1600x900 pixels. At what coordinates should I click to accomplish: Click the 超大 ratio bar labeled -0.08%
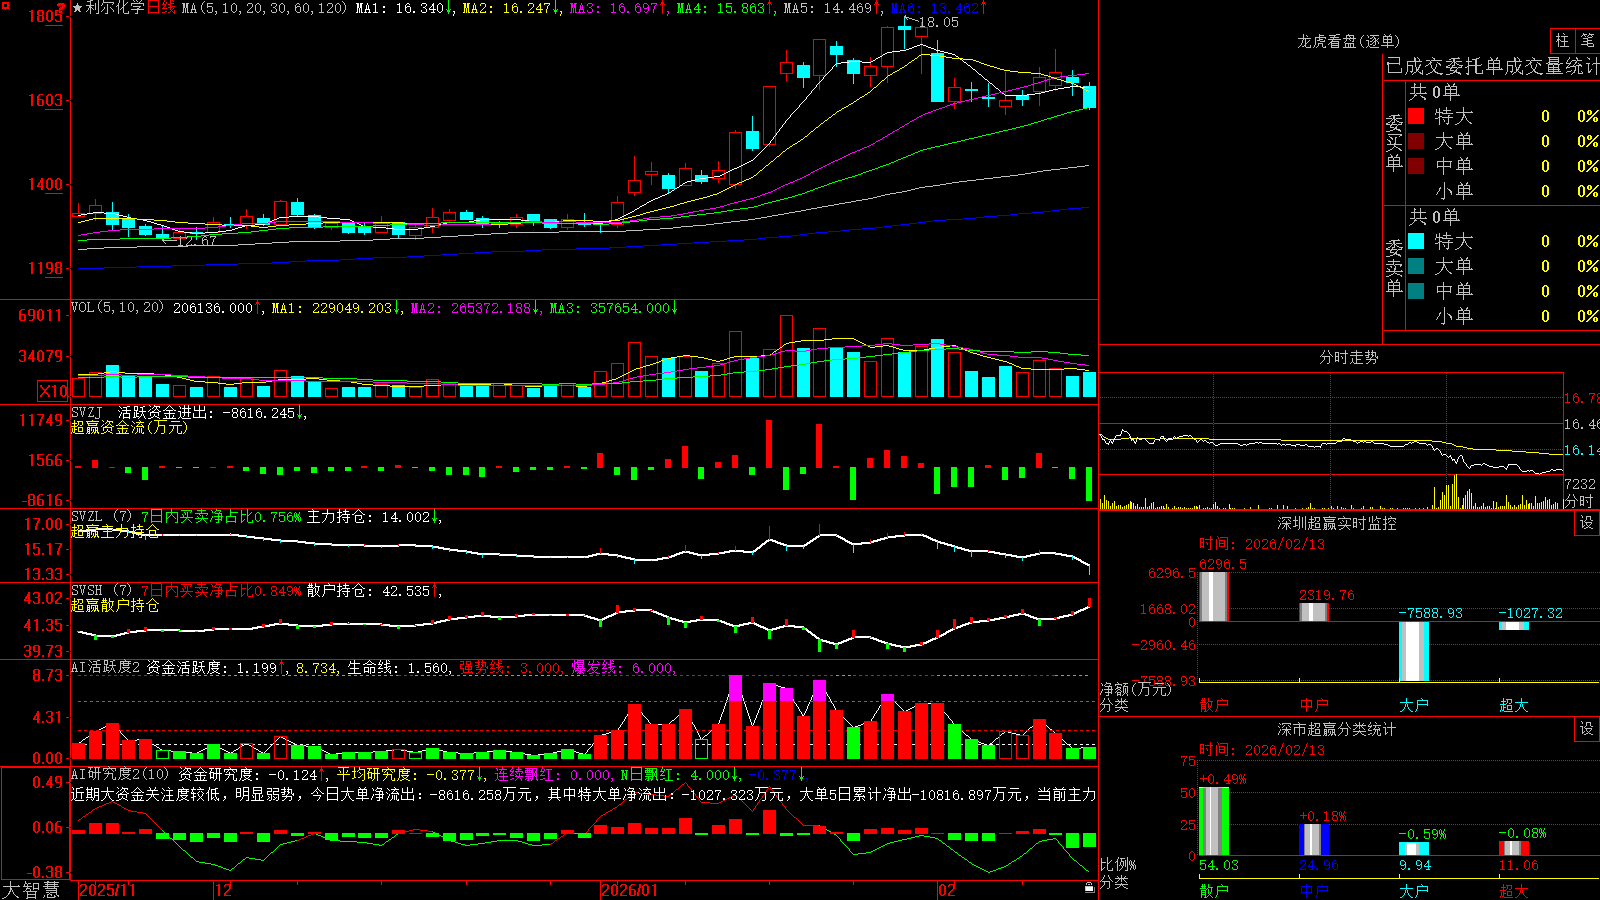1514,848
